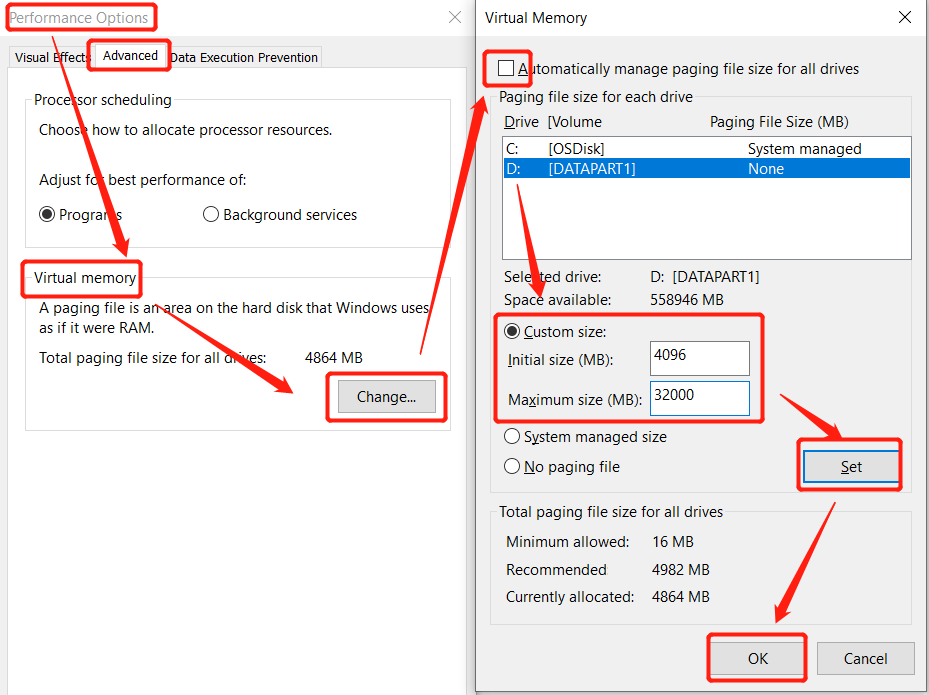Click the Change button under Virtual memory
The image size is (929, 695).
[x=386, y=396]
